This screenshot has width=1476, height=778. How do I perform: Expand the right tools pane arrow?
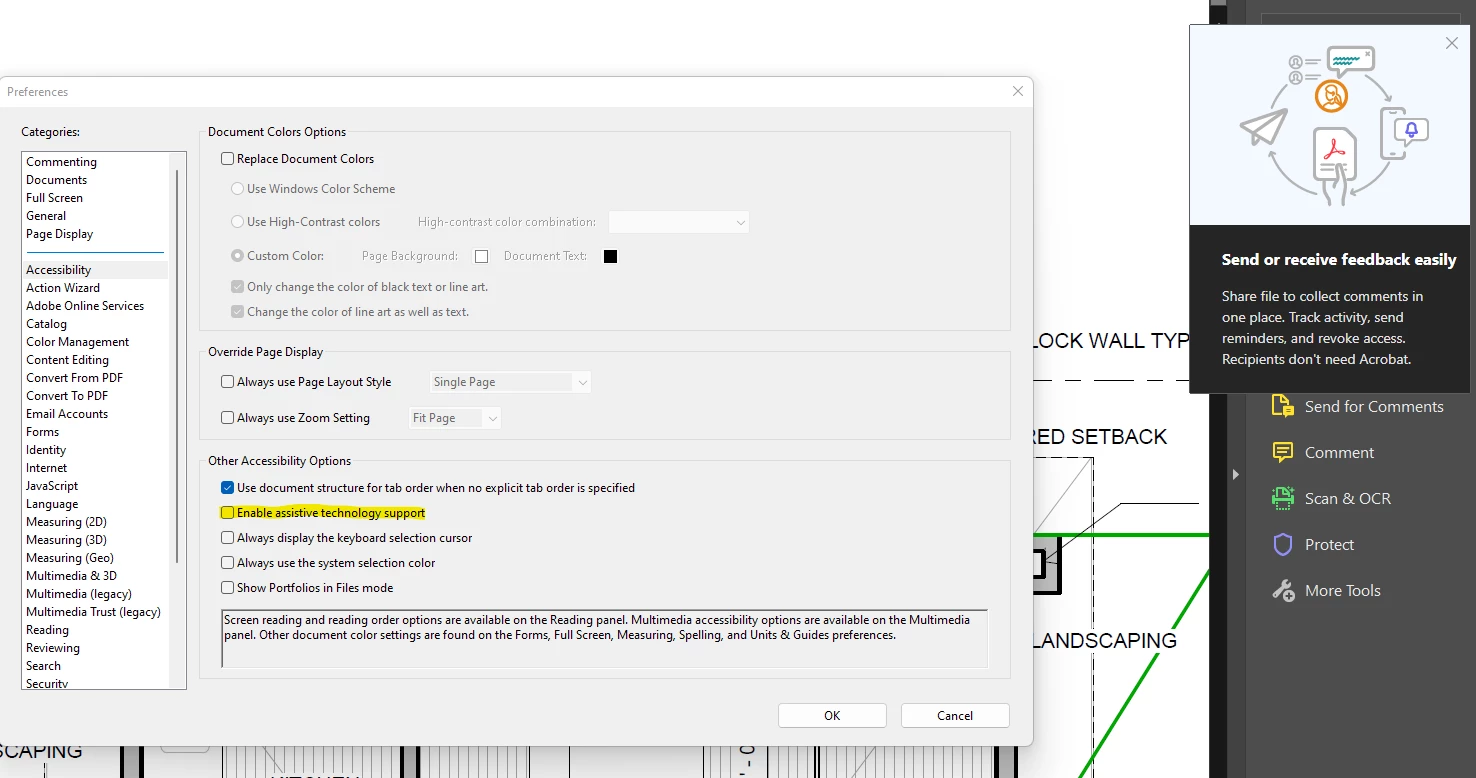coord(1236,474)
